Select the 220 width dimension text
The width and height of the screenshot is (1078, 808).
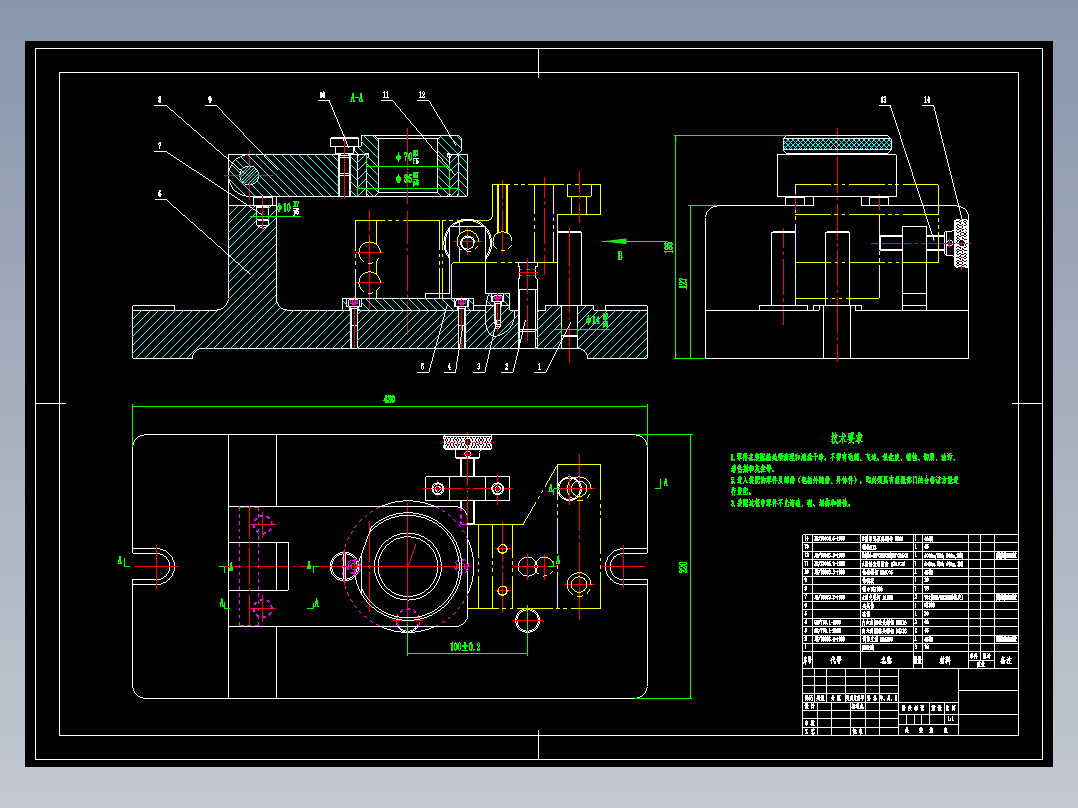[x=683, y=567]
